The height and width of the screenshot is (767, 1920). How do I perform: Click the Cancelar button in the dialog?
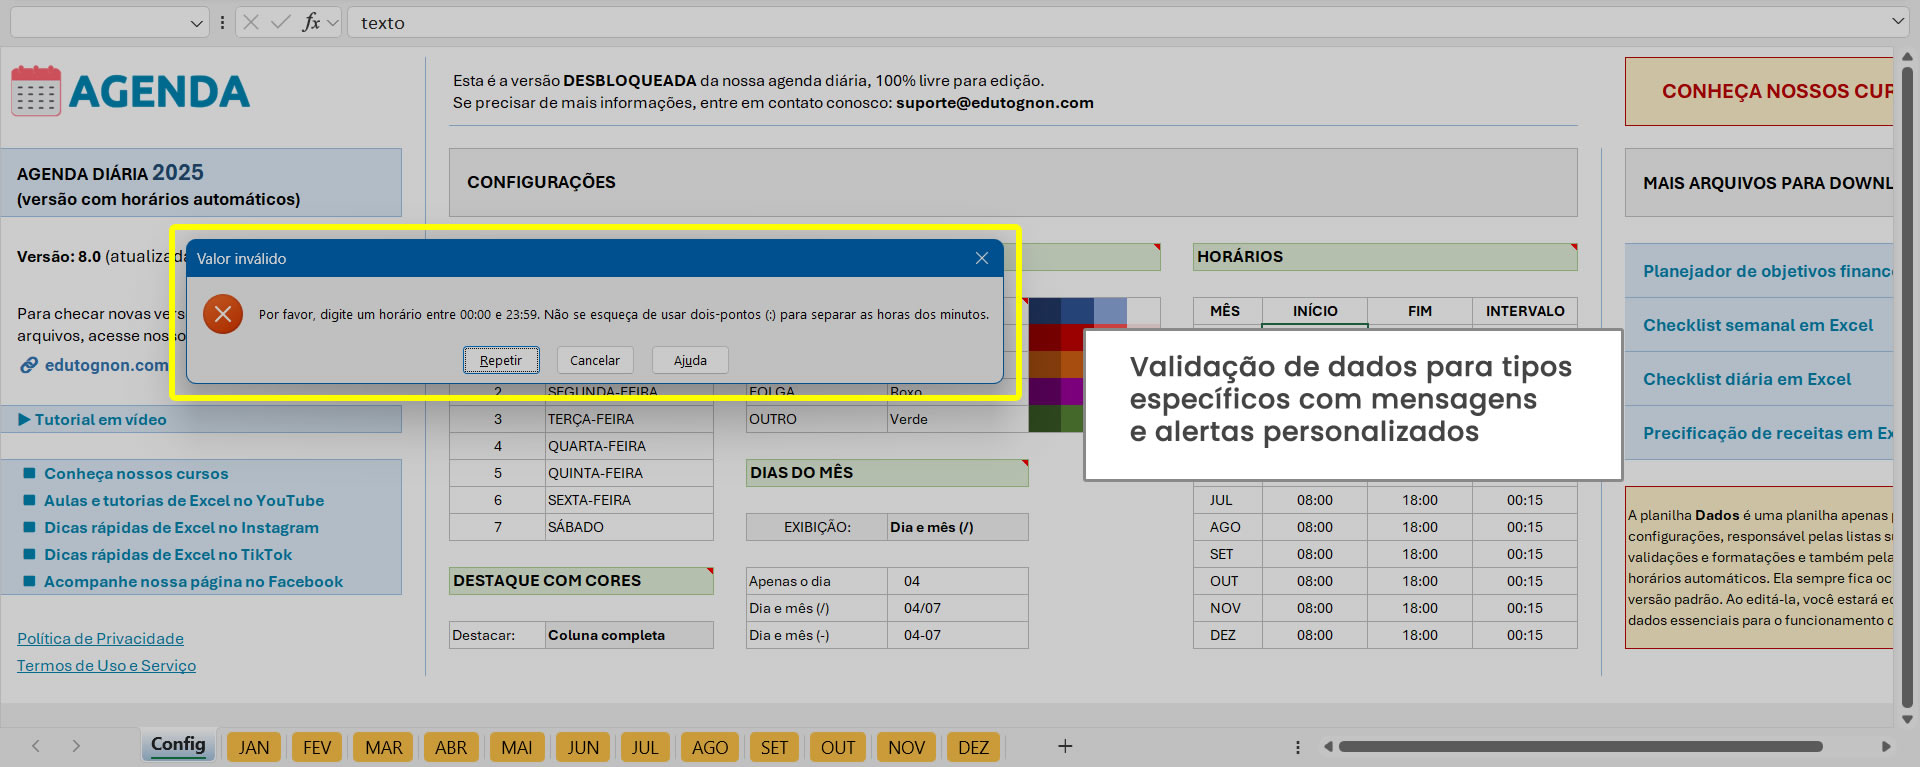click(595, 360)
